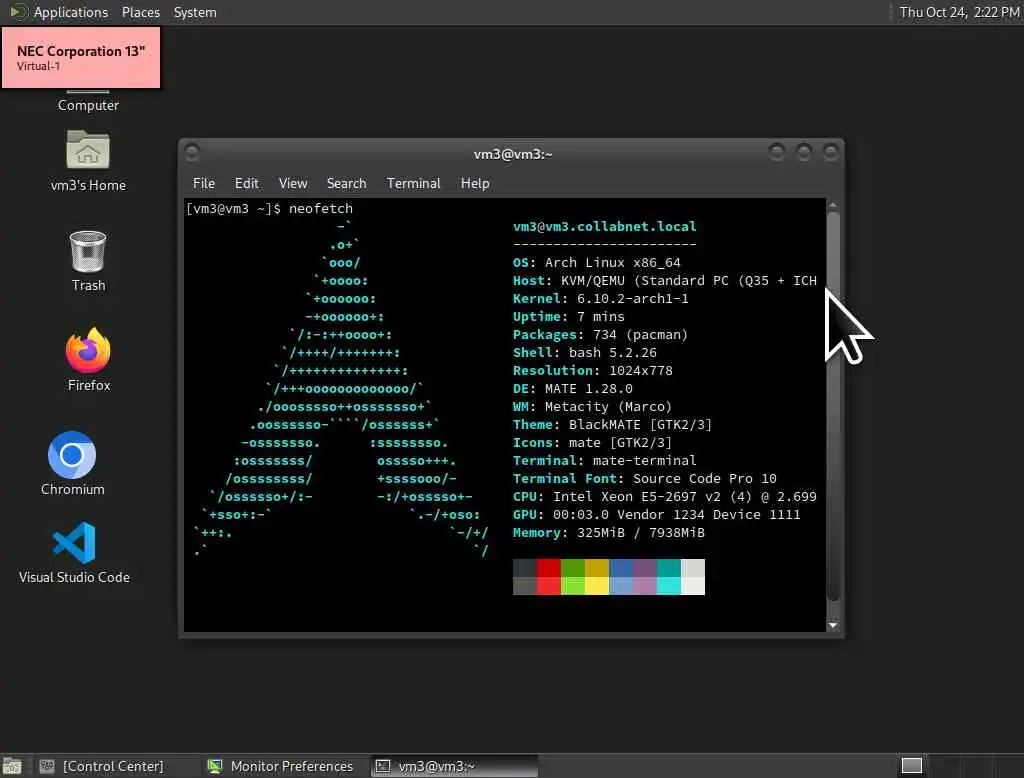Minimize the vm3@vm3 terminal window
1024x778 pixels.
[x=776, y=152]
